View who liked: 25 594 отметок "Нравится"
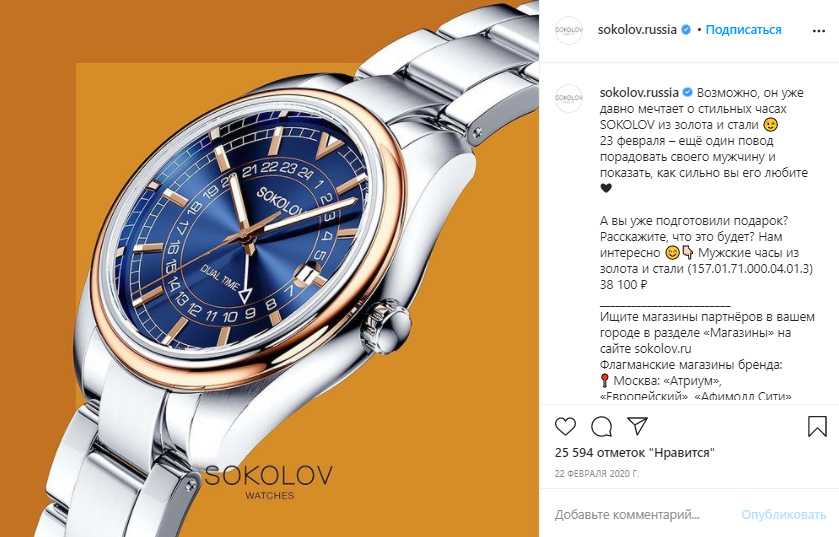This screenshot has height=537, width=839. pyautogui.click(x=635, y=452)
